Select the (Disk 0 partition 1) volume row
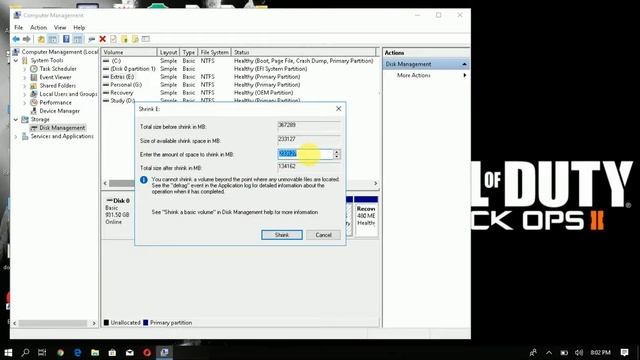 239,69
